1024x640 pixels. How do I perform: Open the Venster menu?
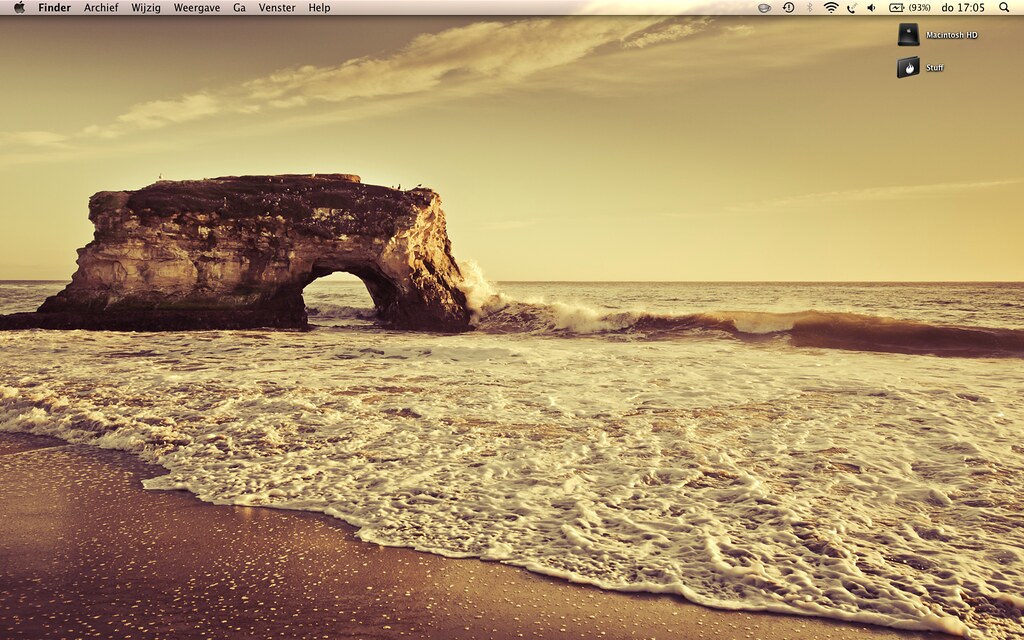tap(277, 8)
